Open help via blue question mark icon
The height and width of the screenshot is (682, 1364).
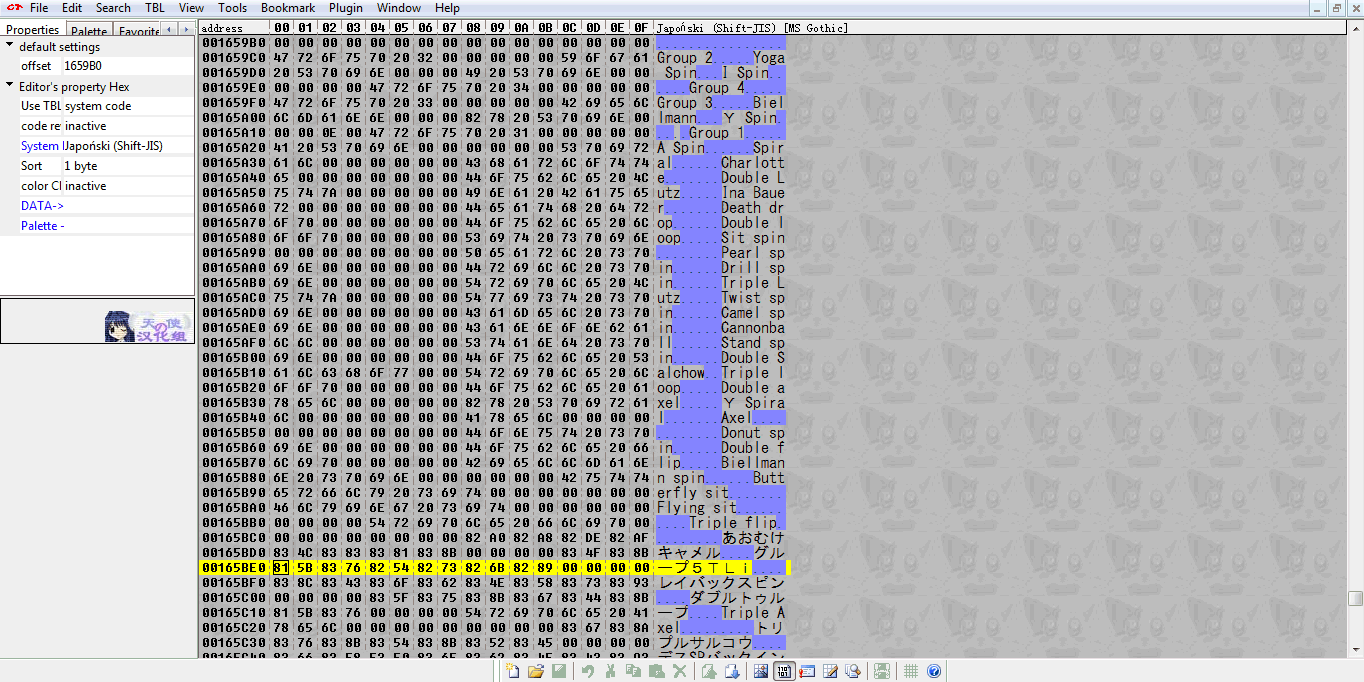(x=934, y=671)
